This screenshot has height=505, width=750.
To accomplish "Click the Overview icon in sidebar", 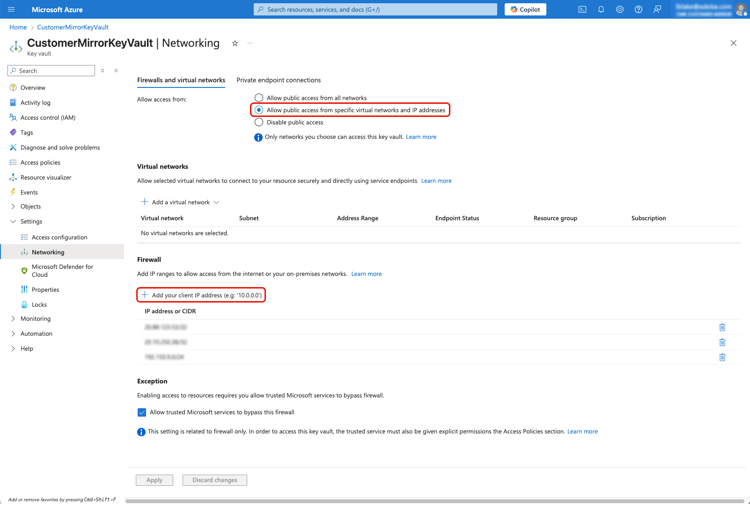I will pos(13,88).
